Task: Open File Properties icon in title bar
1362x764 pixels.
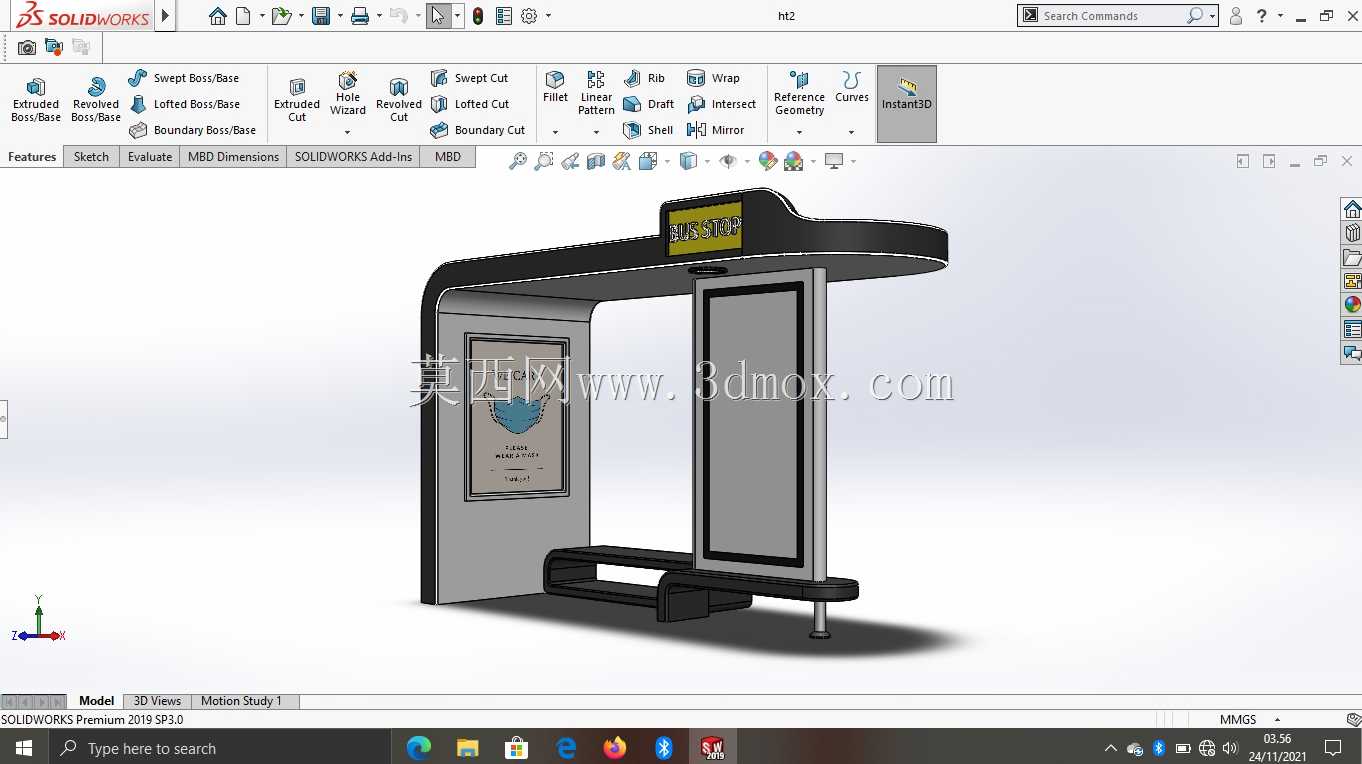Action: click(503, 16)
